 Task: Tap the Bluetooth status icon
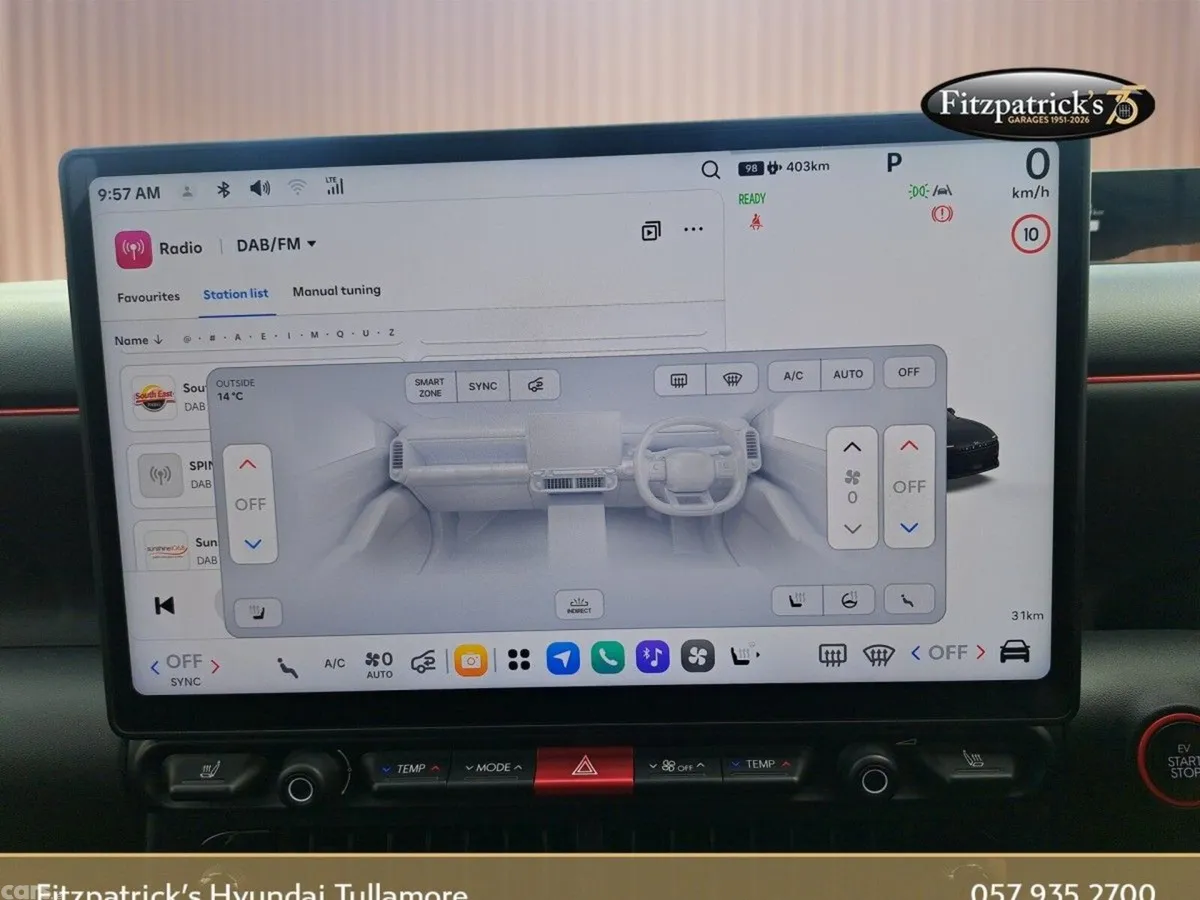point(224,190)
